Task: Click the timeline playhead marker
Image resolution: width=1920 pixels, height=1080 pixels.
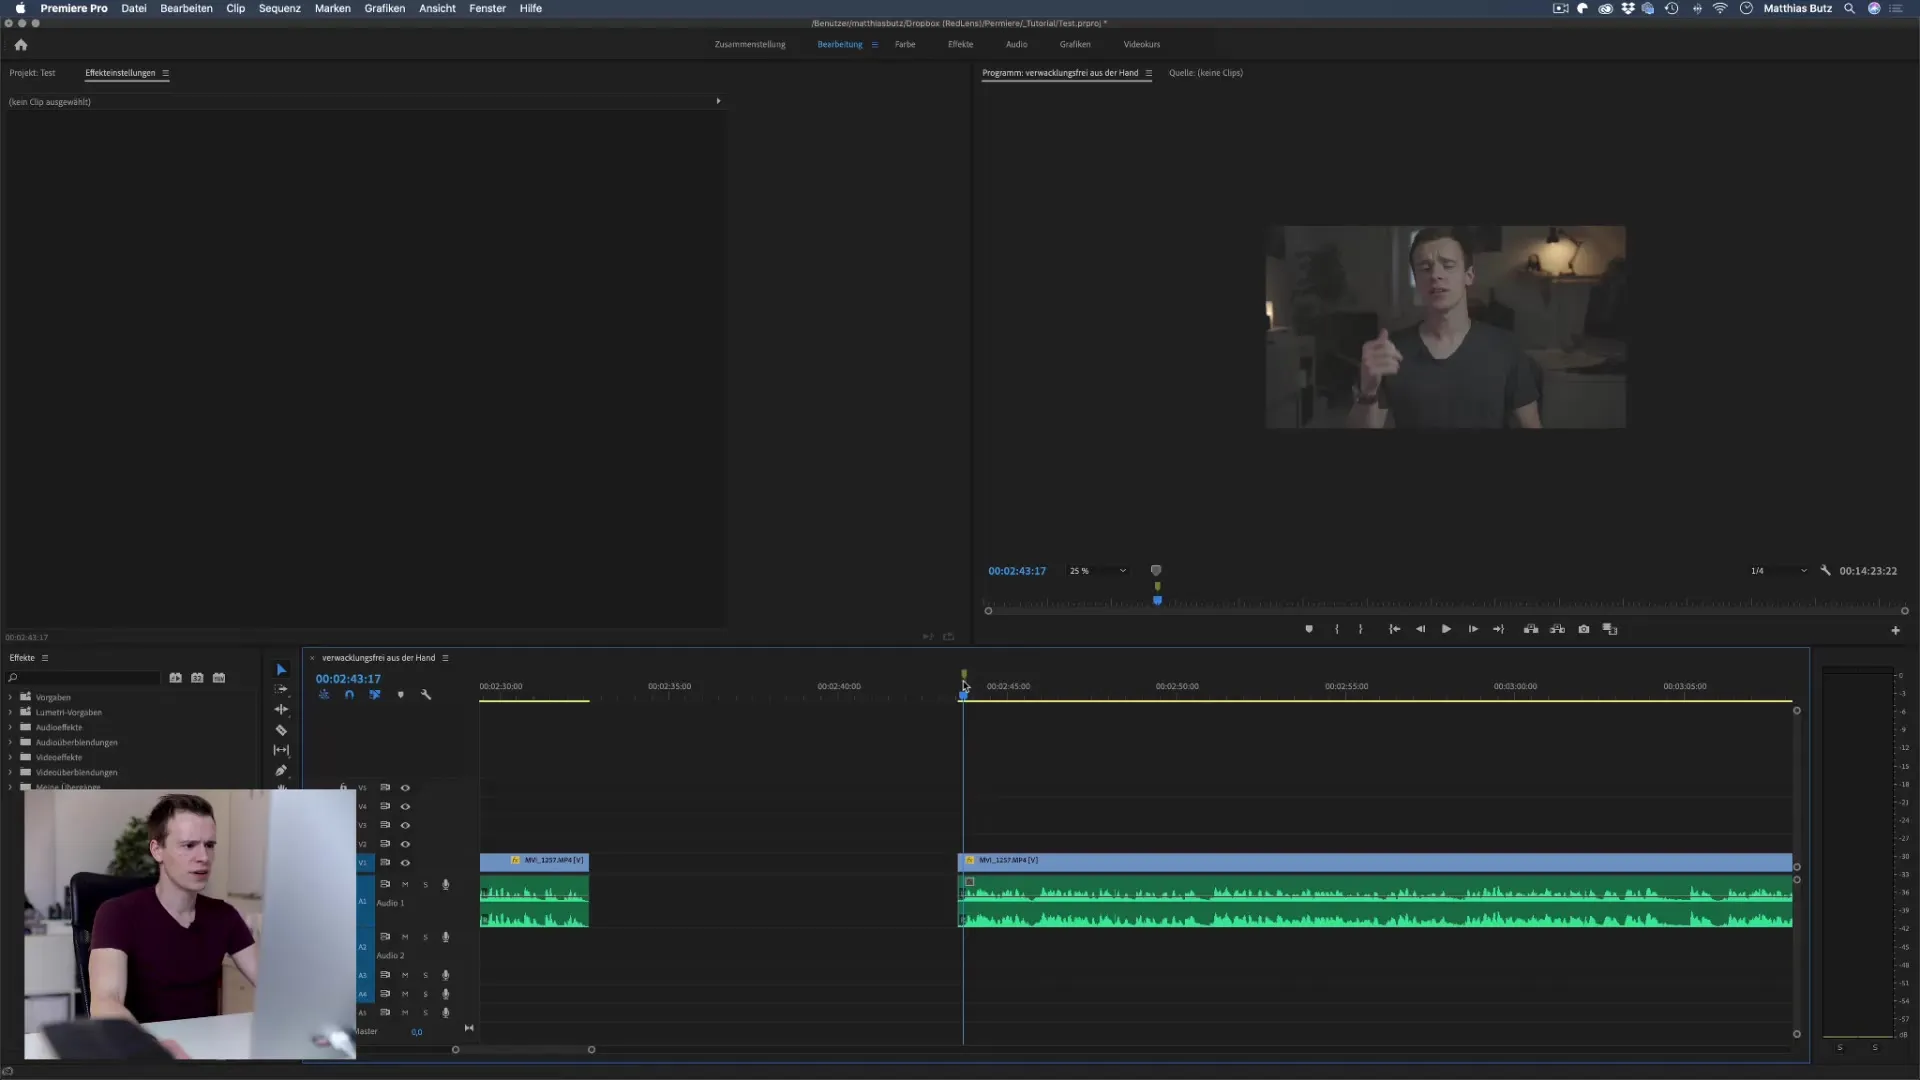Action: click(963, 693)
